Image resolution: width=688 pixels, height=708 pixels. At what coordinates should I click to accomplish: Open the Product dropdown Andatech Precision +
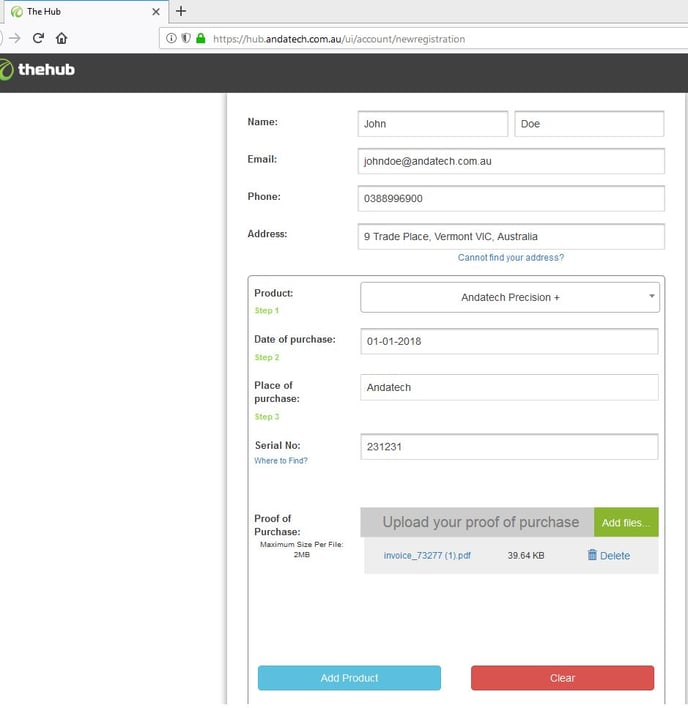(x=510, y=297)
